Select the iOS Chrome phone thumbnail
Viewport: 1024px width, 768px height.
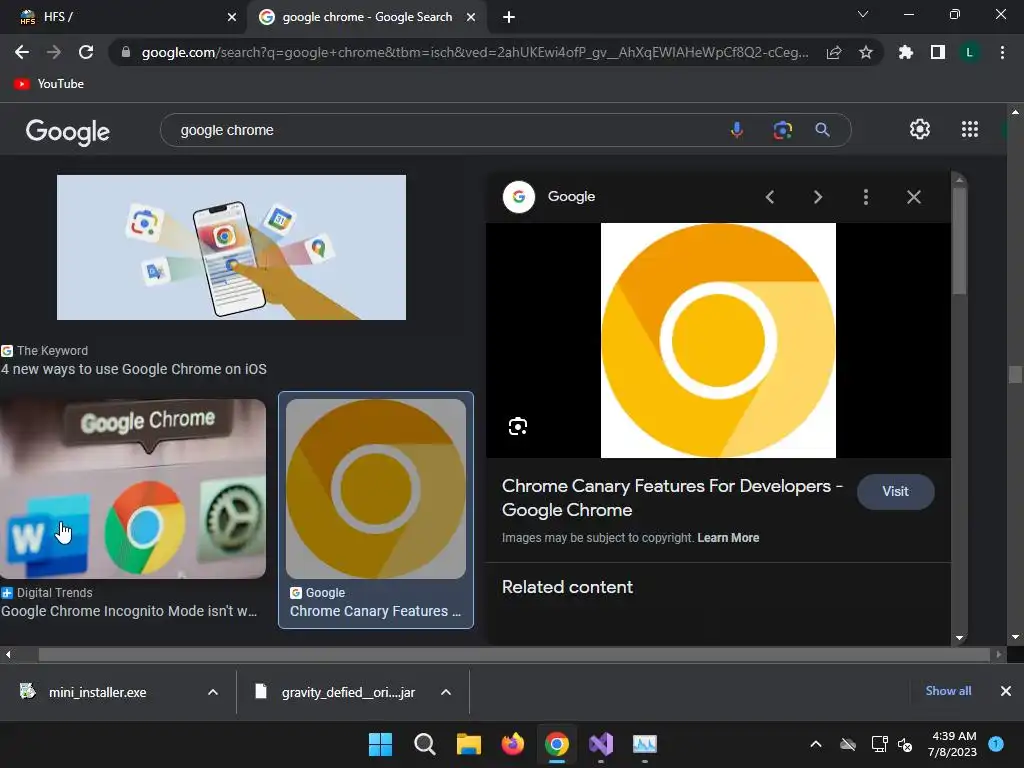[231, 248]
